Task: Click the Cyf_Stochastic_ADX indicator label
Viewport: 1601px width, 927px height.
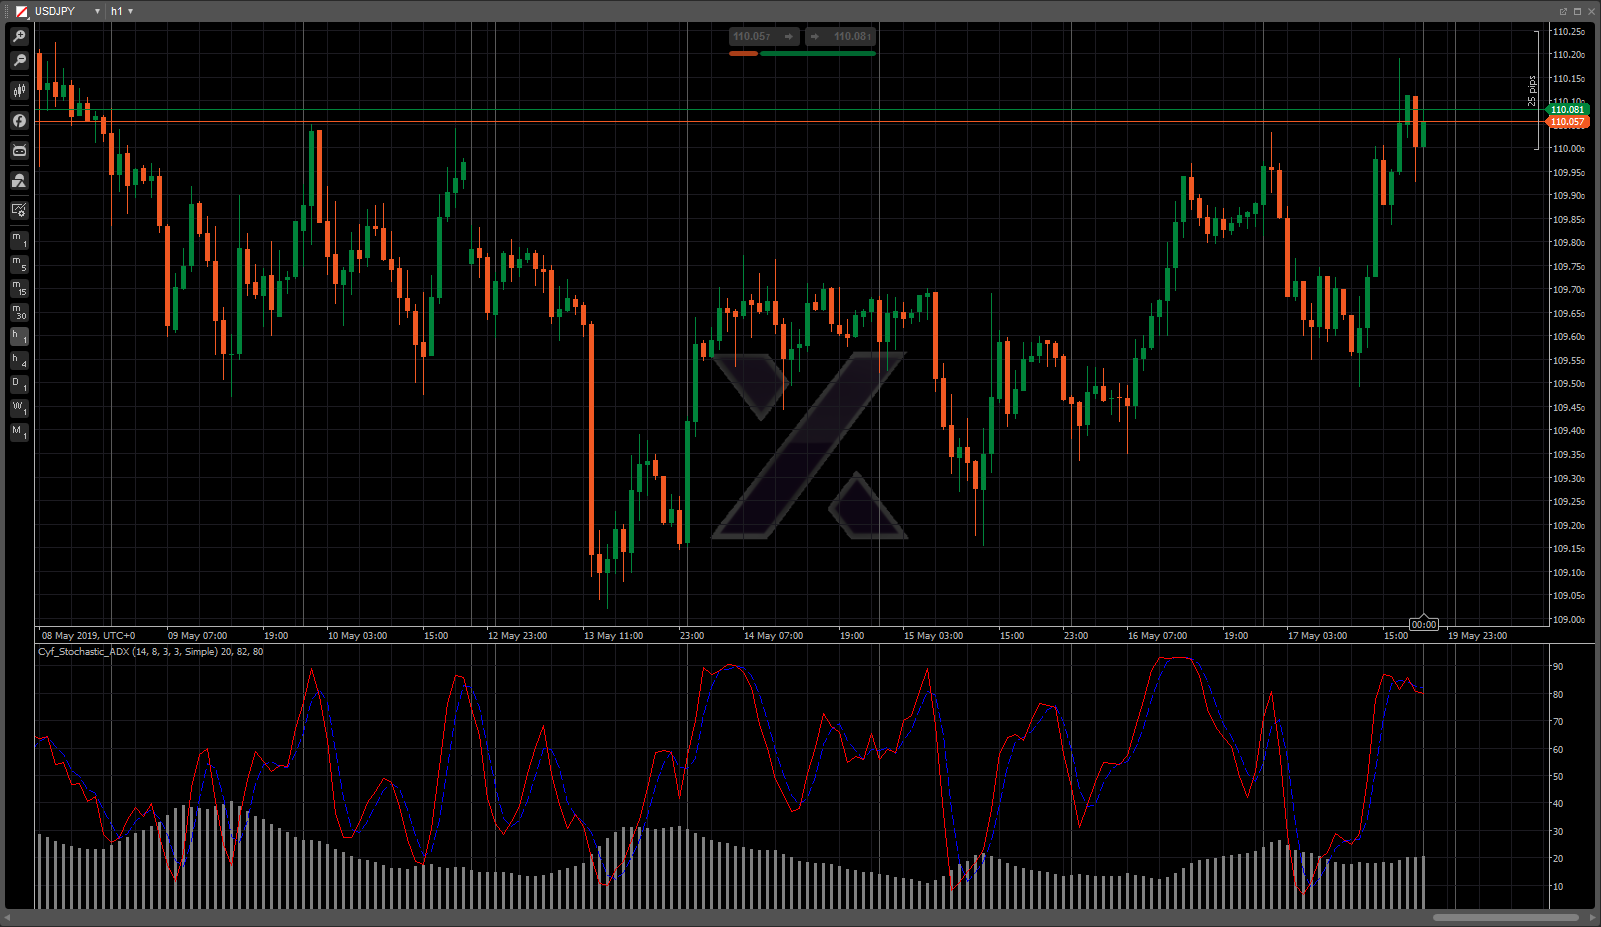Action: point(151,652)
